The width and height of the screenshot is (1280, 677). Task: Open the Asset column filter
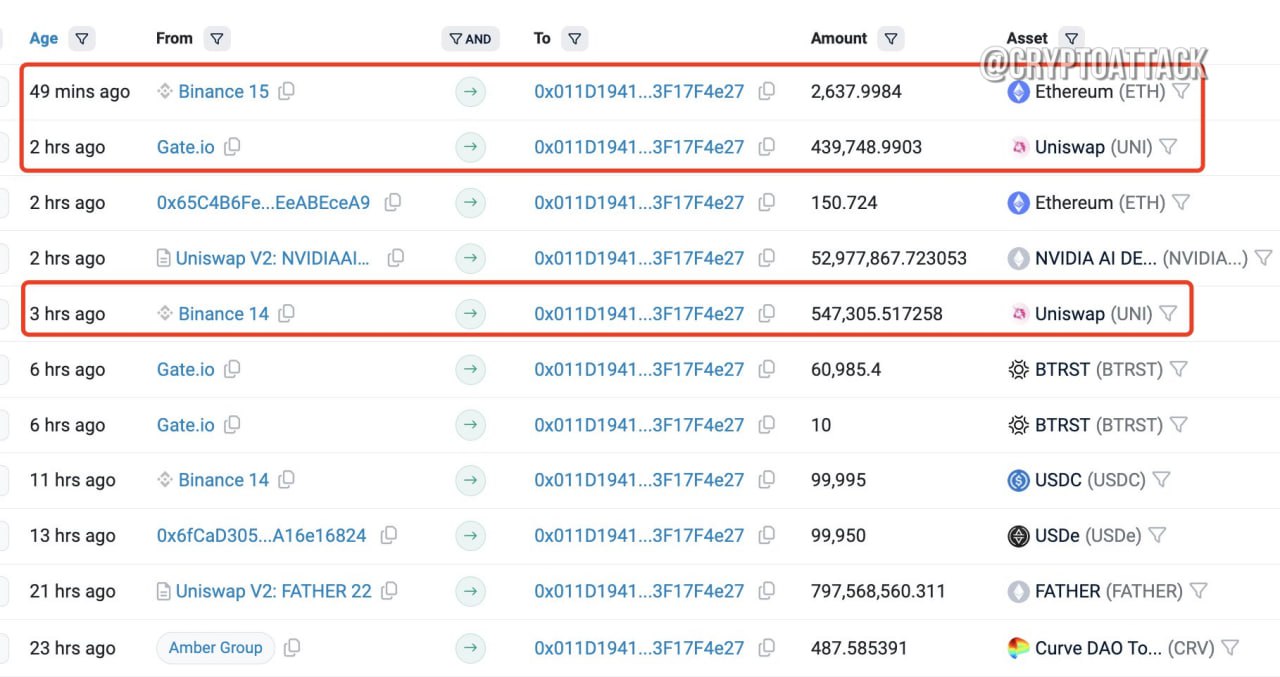[x=1070, y=39]
